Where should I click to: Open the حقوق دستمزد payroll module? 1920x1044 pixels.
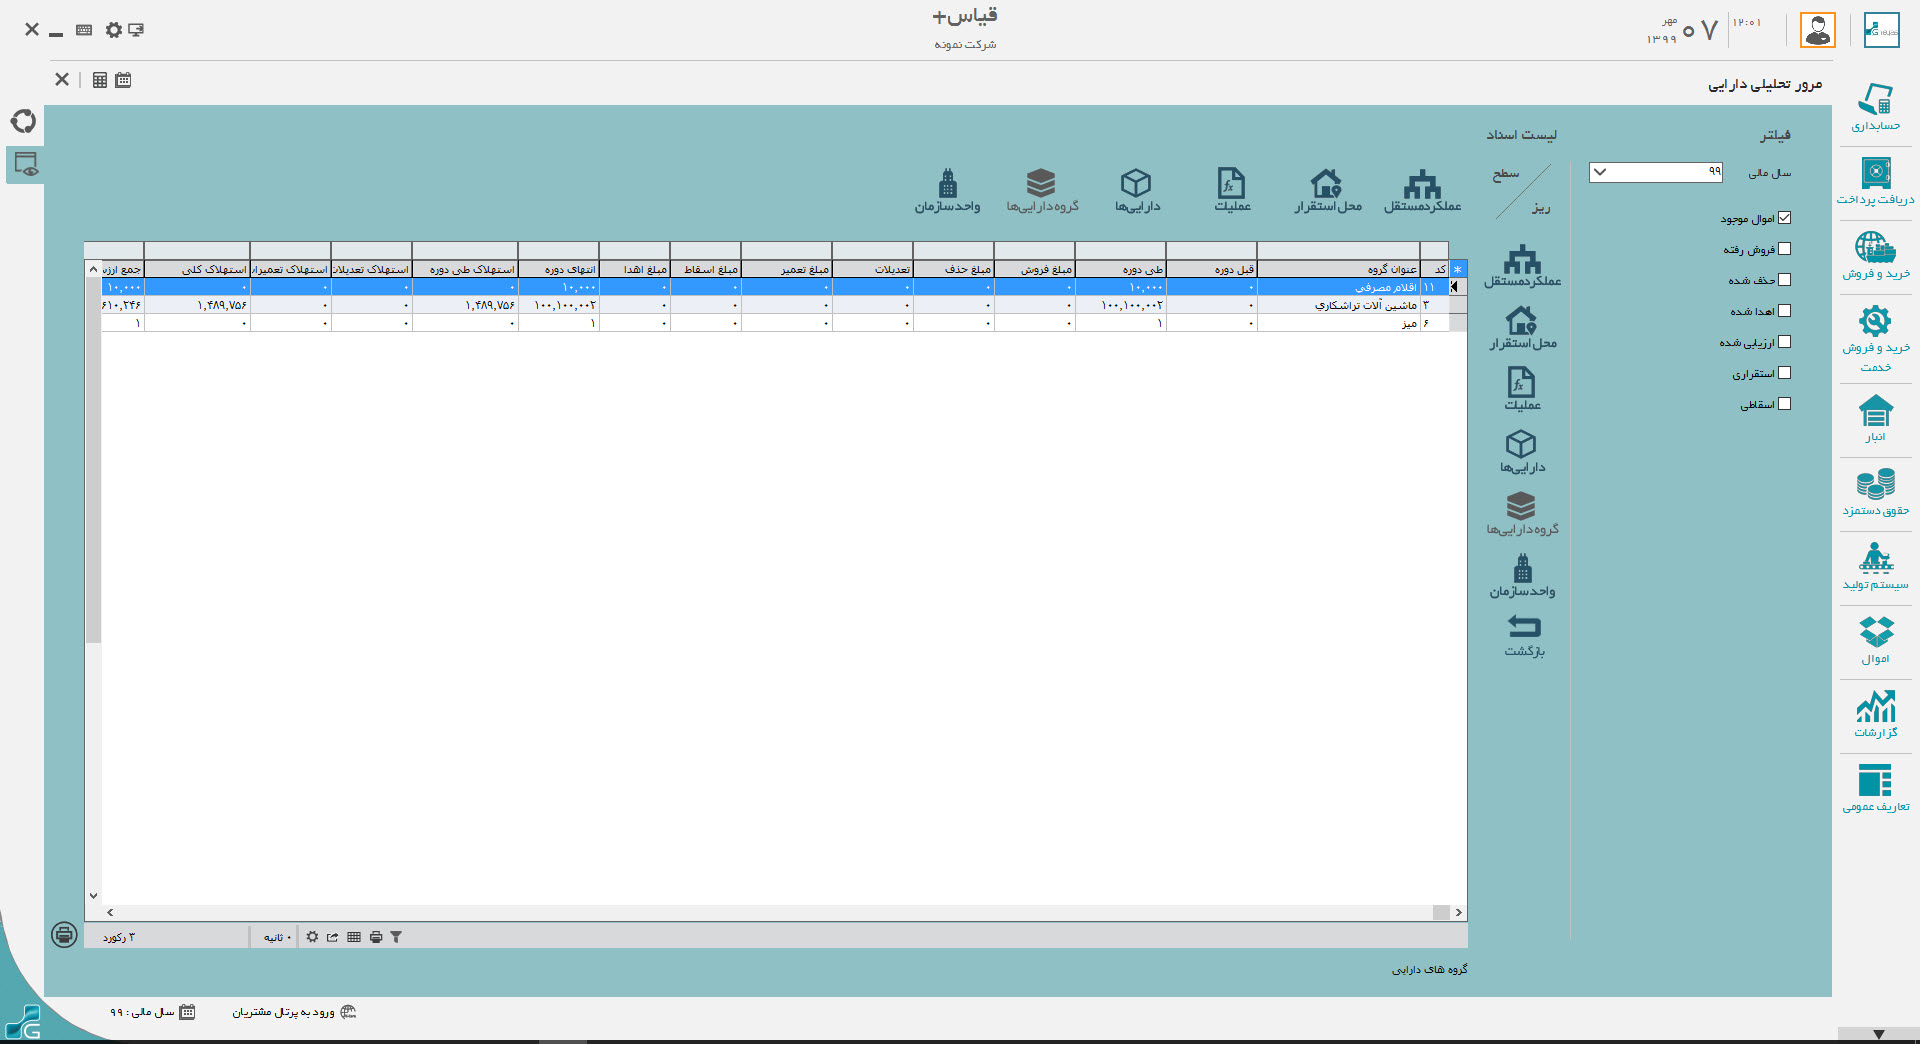[1875, 492]
